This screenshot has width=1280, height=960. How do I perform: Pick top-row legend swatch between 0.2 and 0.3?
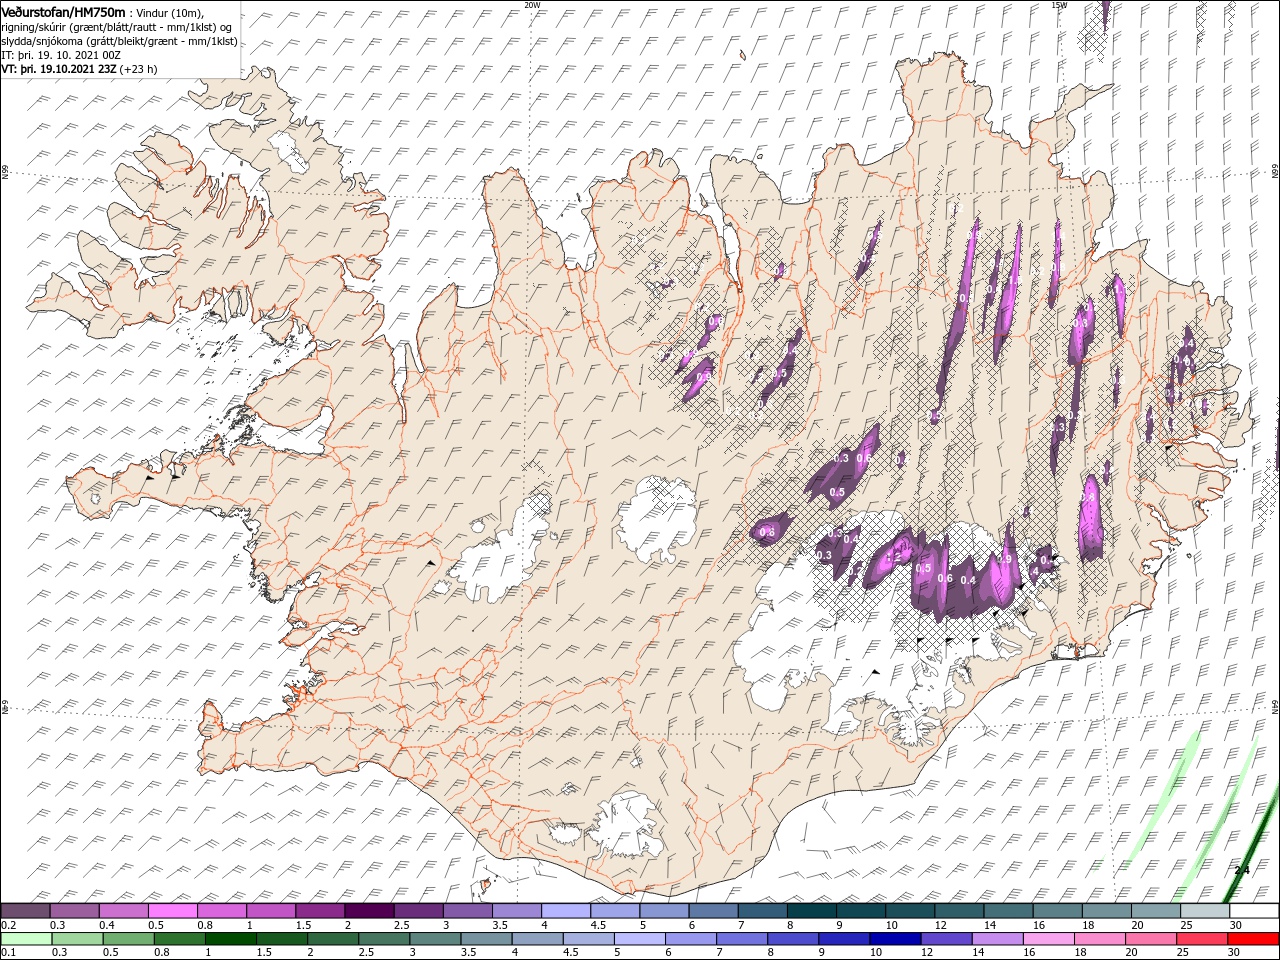tap(25, 911)
